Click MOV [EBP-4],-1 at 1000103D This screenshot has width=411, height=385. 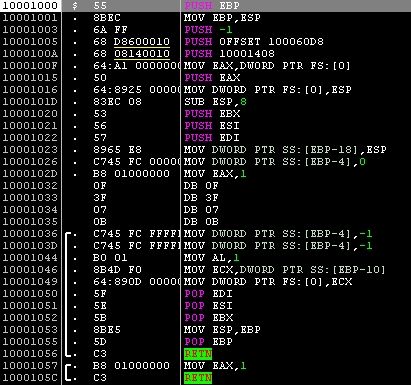point(278,246)
